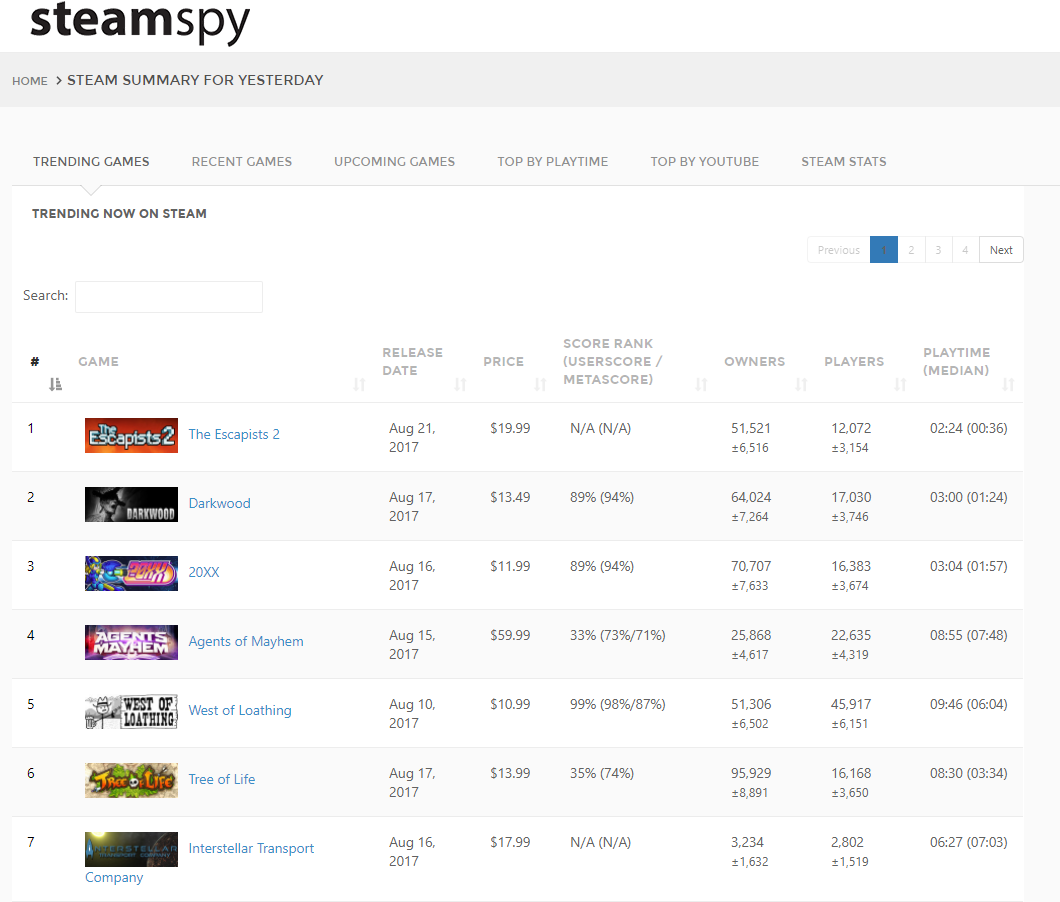Sort table by Players arrows
This screenshot has width=1060, height=902.
pos(900,384)
